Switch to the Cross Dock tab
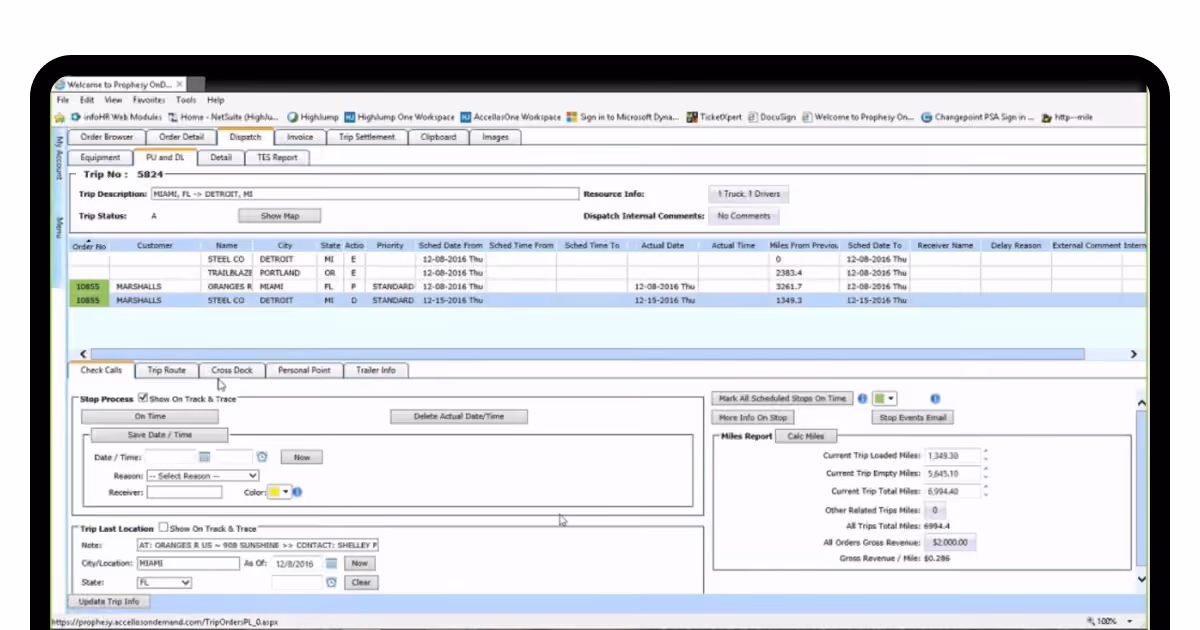Image resolution: width=1200 pixels, height=630 pixels. point(232,370)
